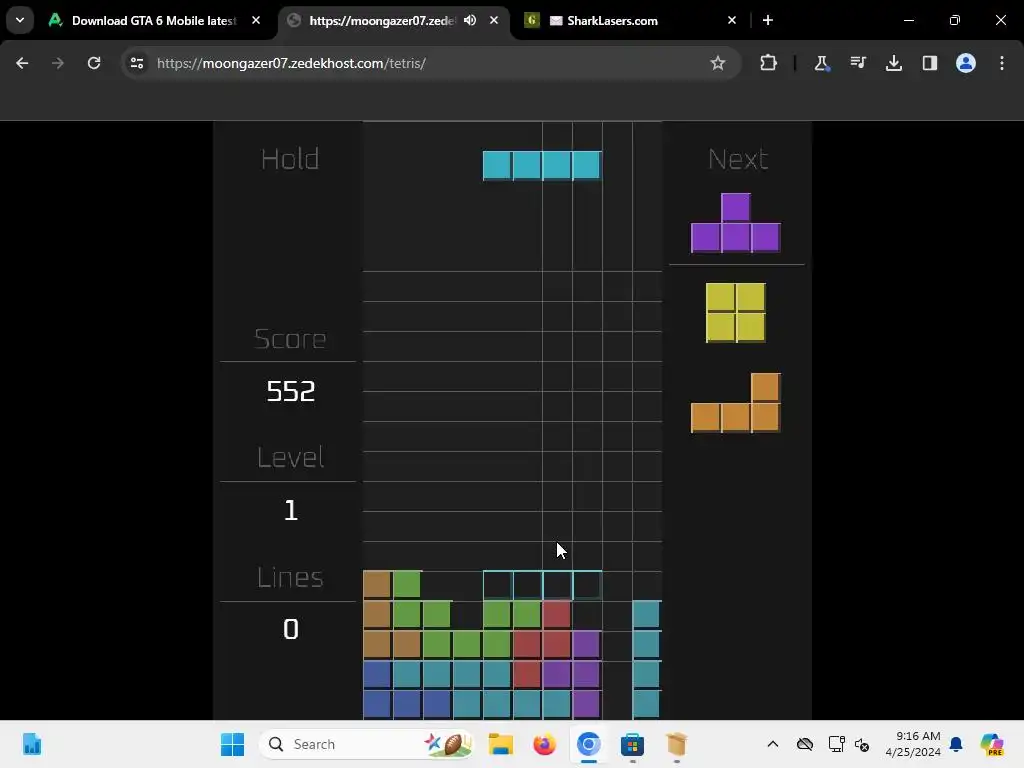Open File Explorer from taskbar
1024x768 pixels.
tap(501, 744)
